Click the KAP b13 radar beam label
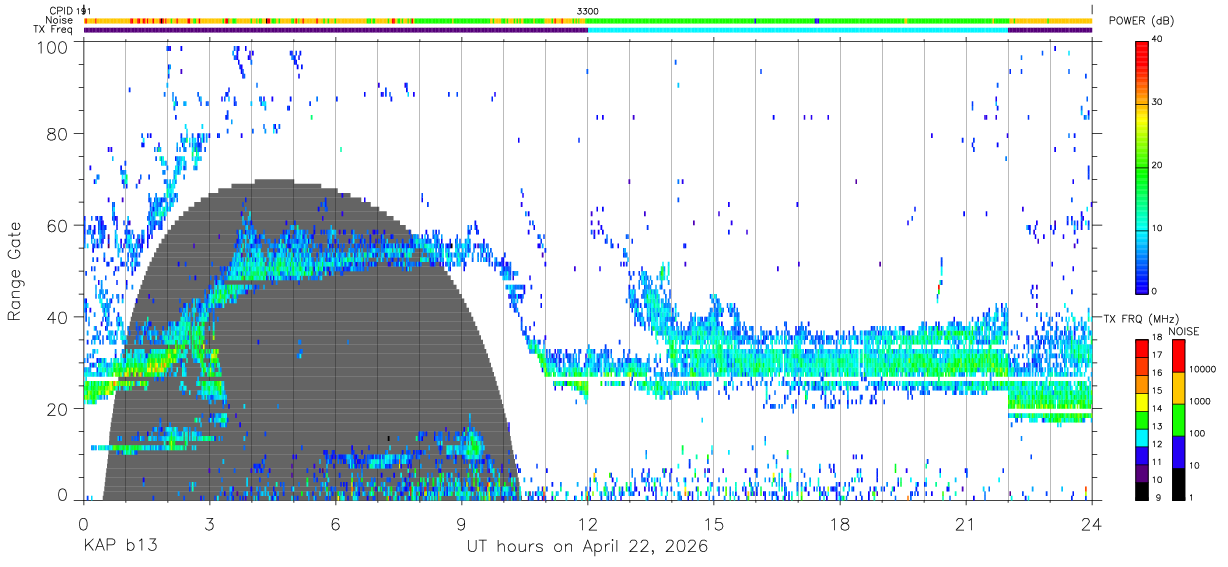This screenshot has height=567, width=1228. 120,547
